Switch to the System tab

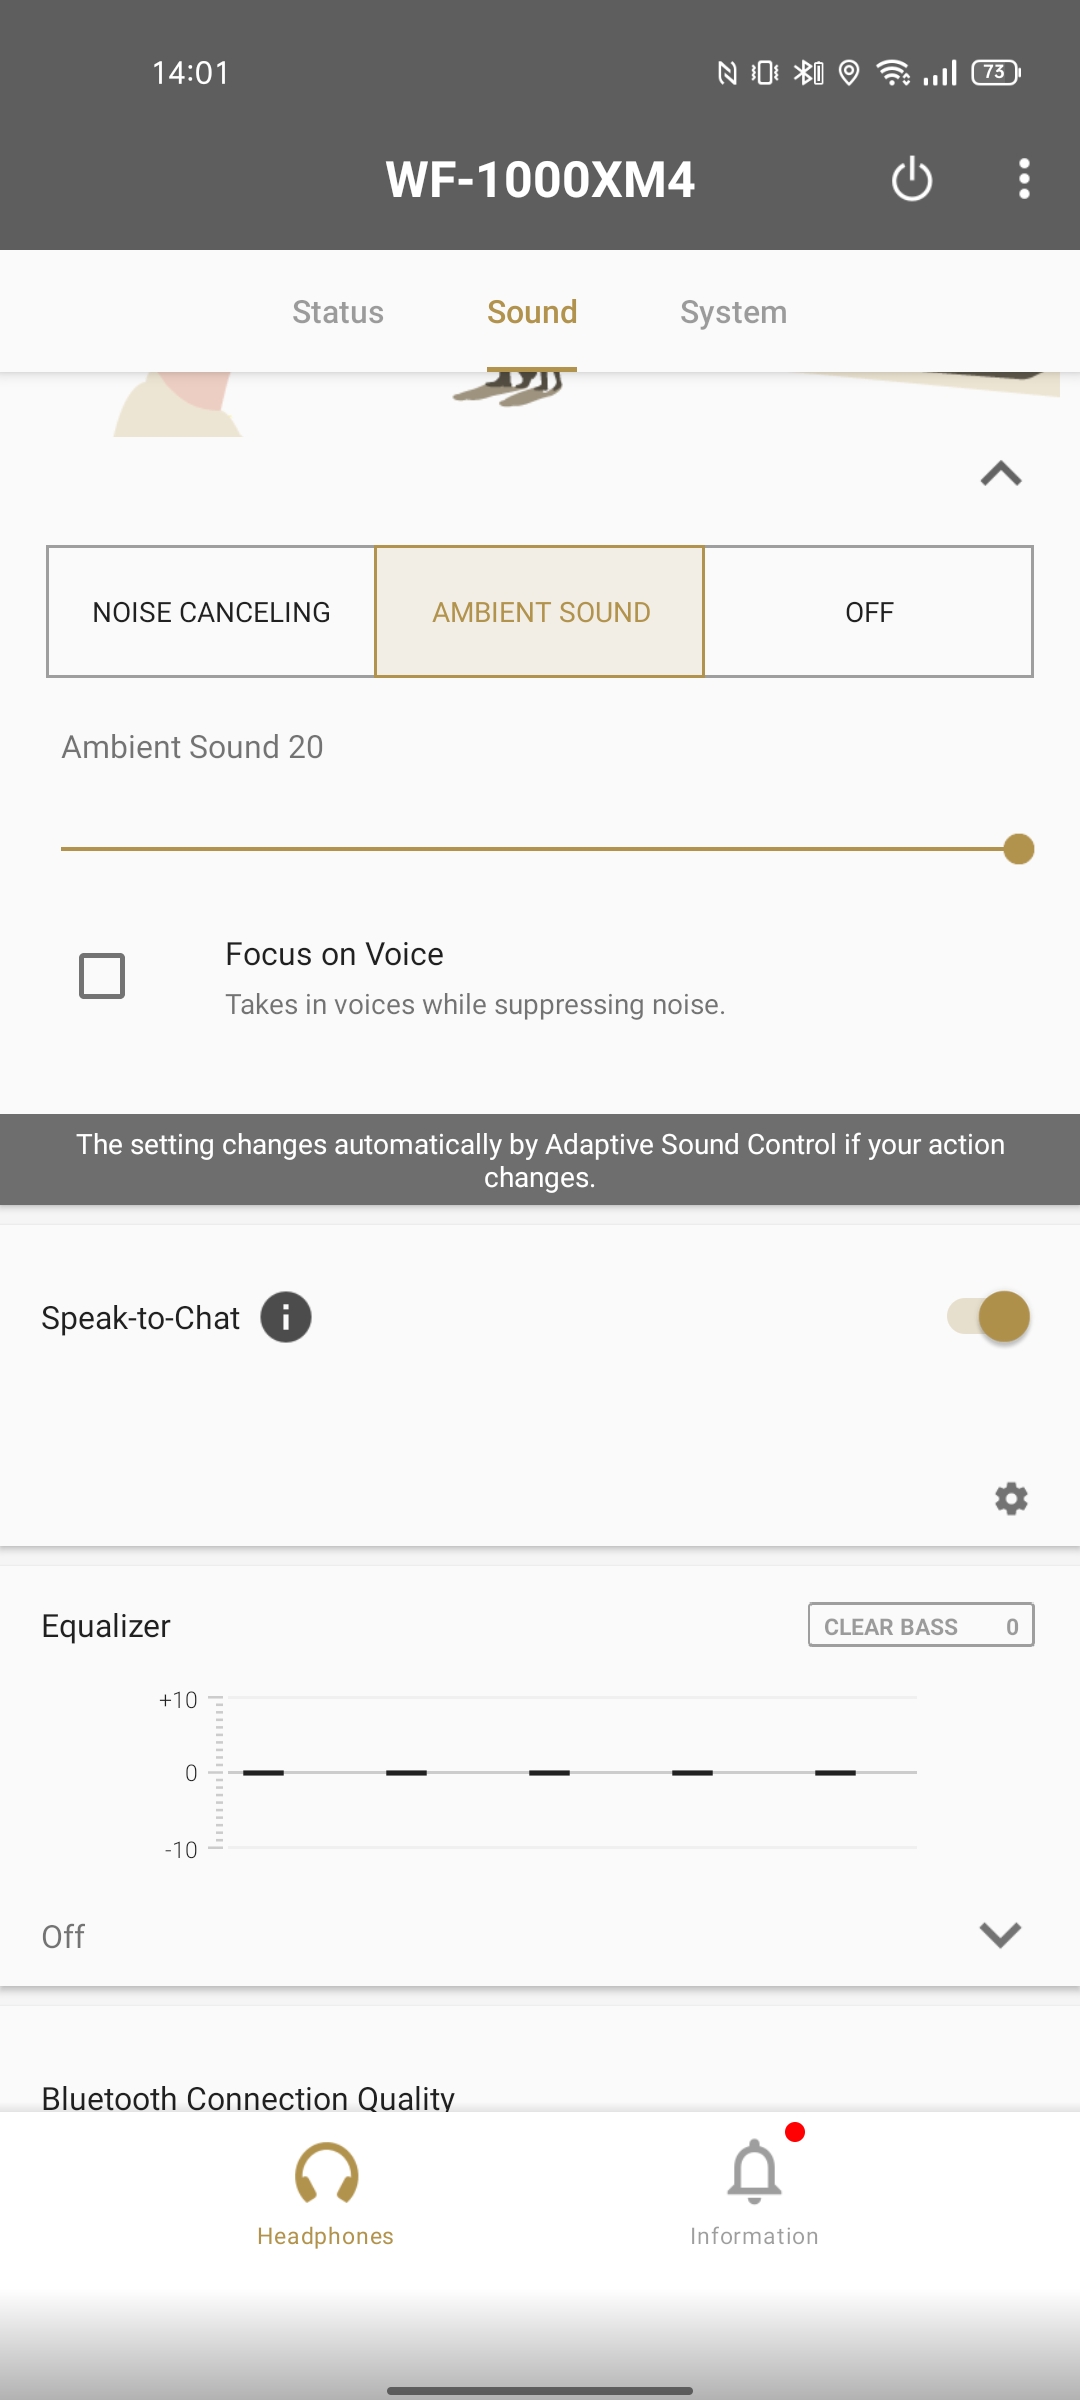pos(733,312)
